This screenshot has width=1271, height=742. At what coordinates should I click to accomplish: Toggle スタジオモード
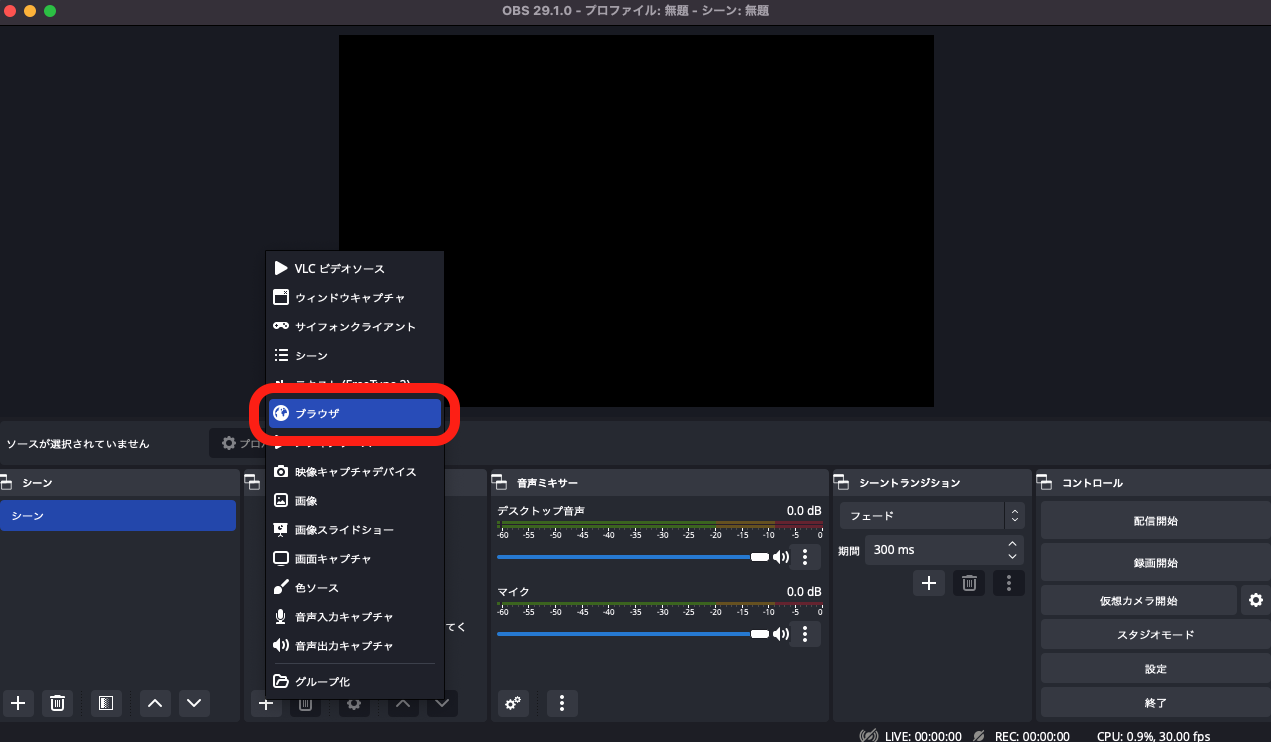[x=1155, y=635]
